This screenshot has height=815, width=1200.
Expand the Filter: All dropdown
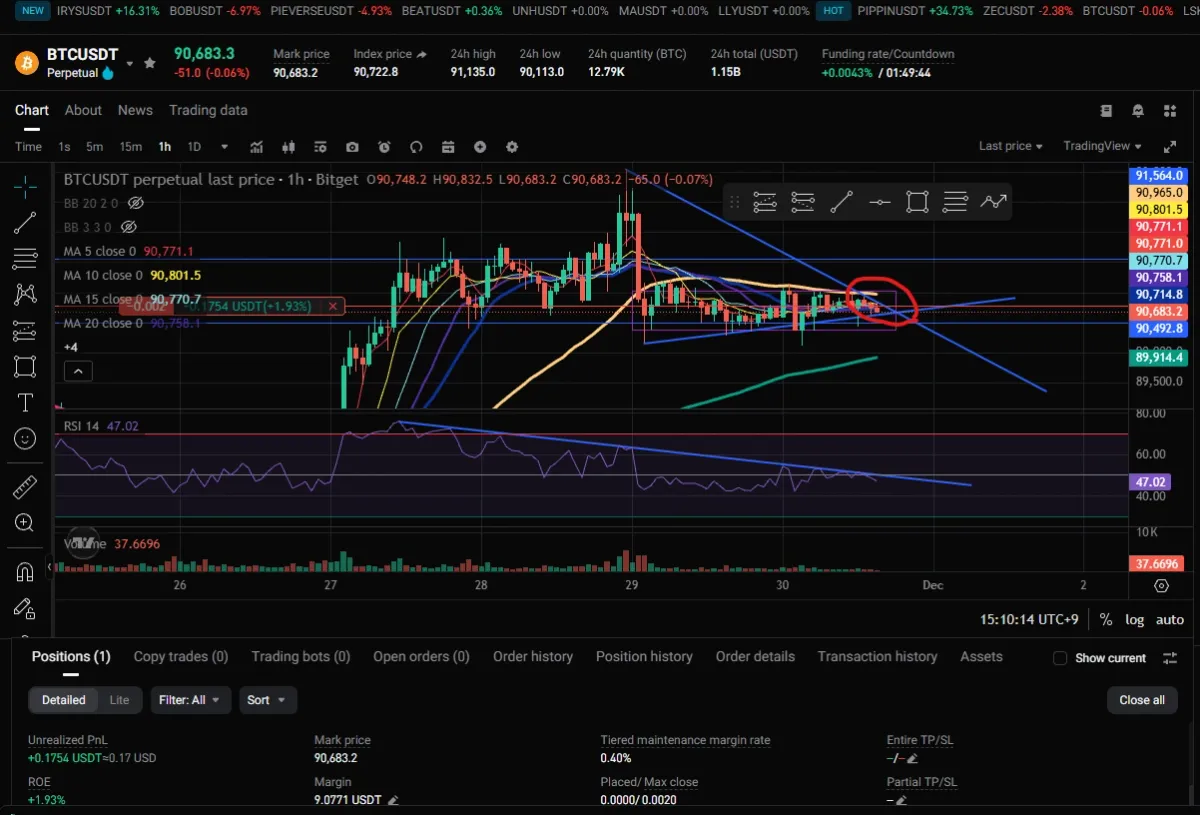click(191, 700)
